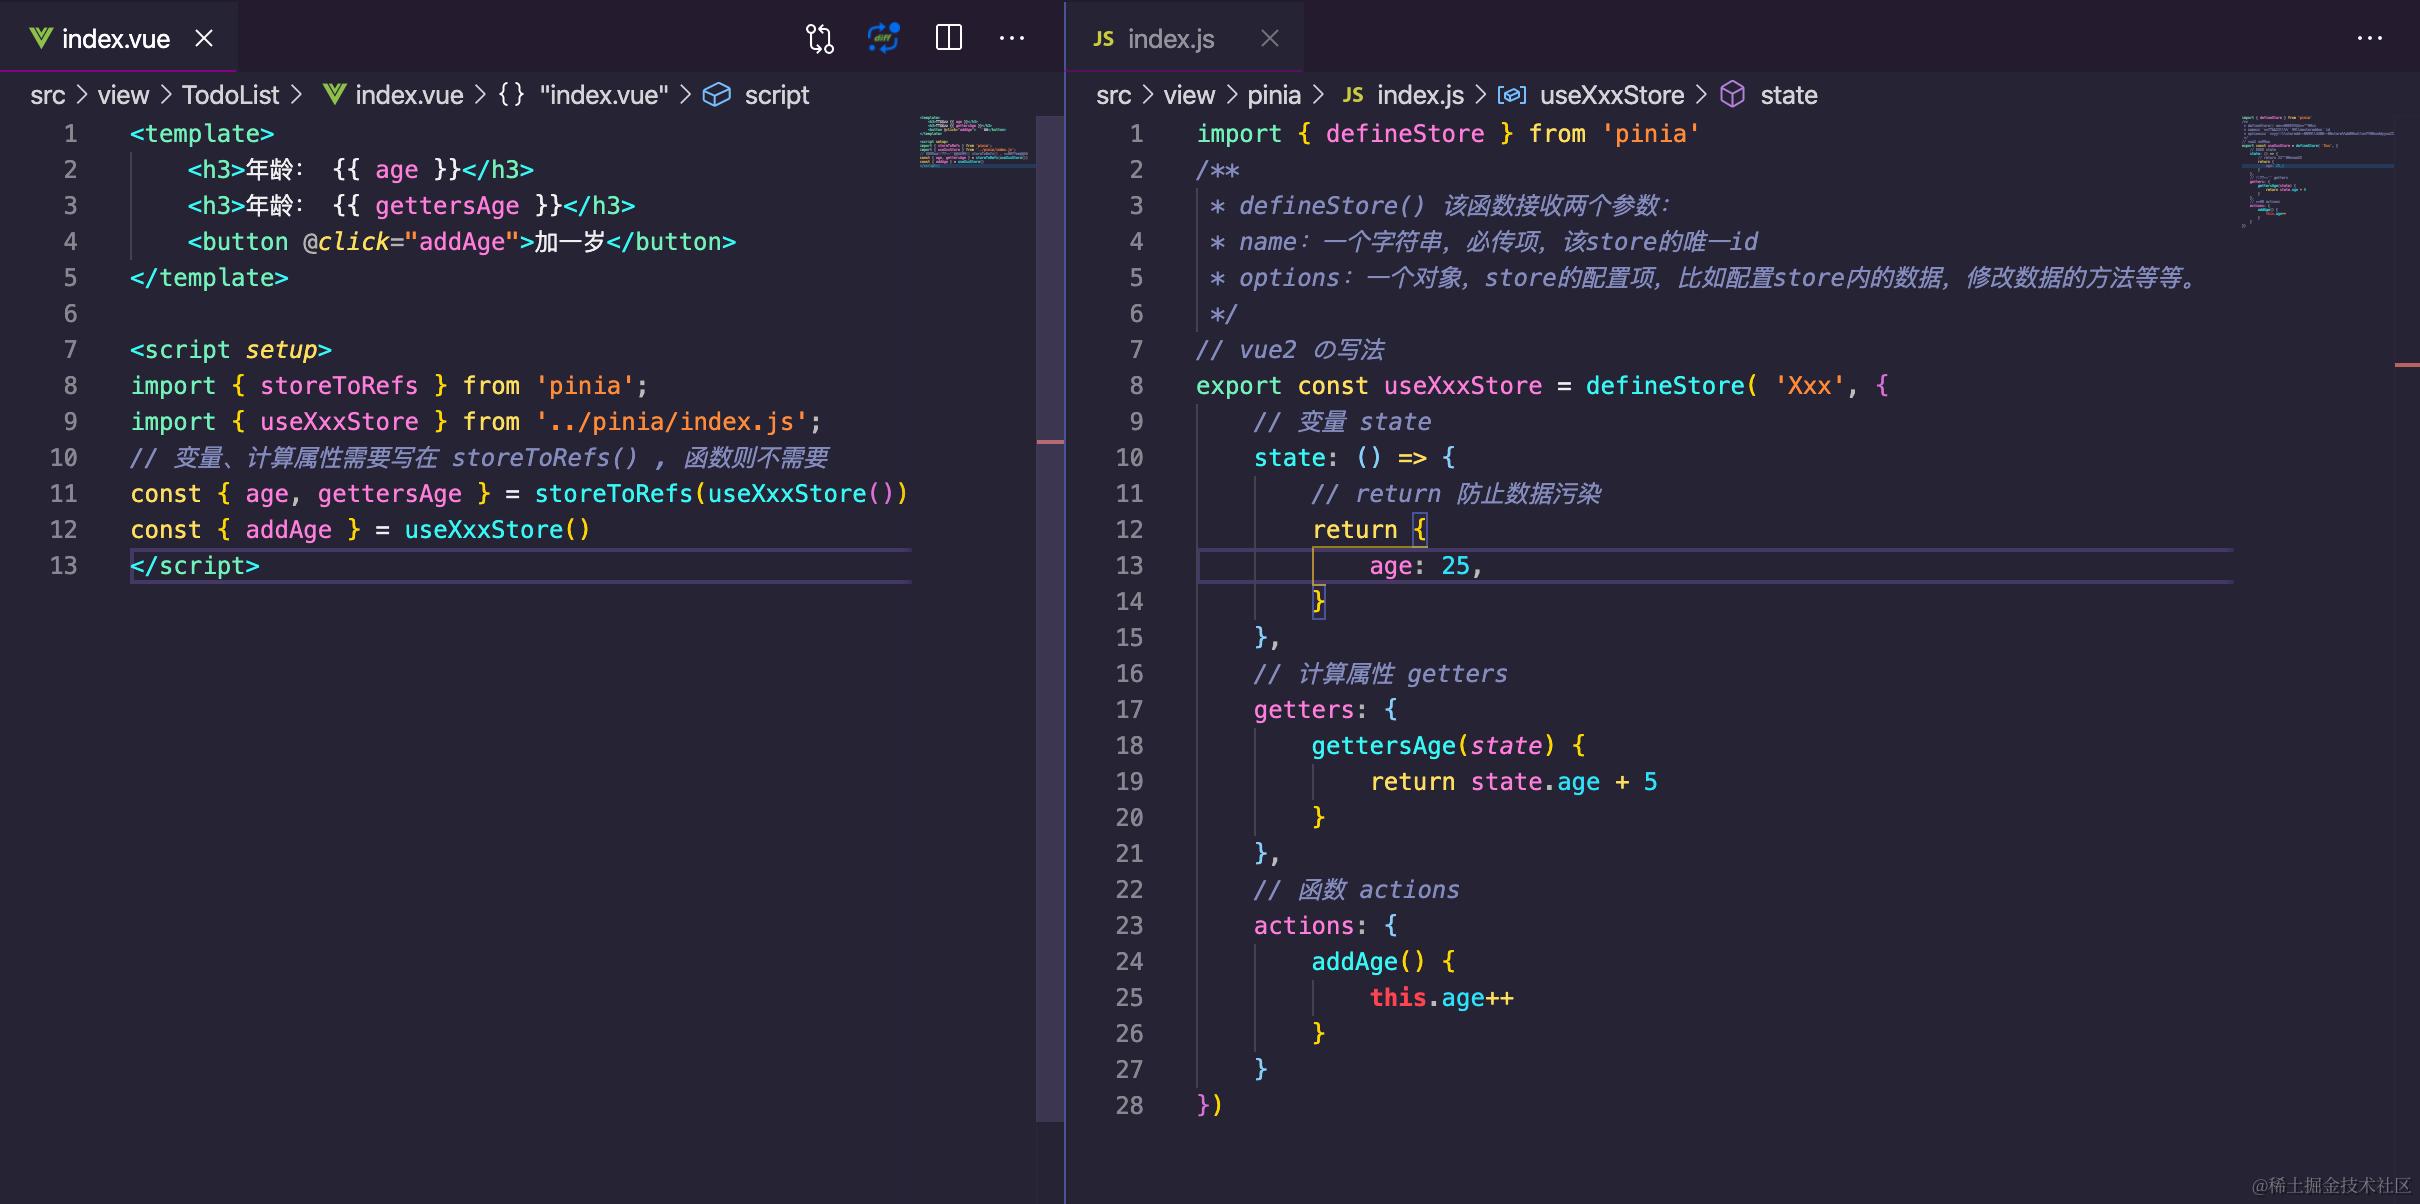
Task: Click view in right breadcrumb
Action: click(x=1189, y=95)
